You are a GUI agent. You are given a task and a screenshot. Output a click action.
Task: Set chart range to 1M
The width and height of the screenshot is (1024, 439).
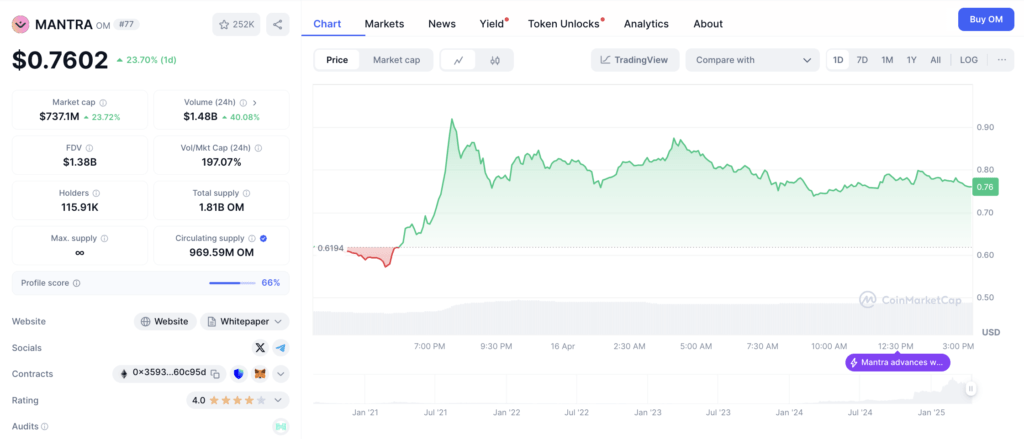point(887,60)
